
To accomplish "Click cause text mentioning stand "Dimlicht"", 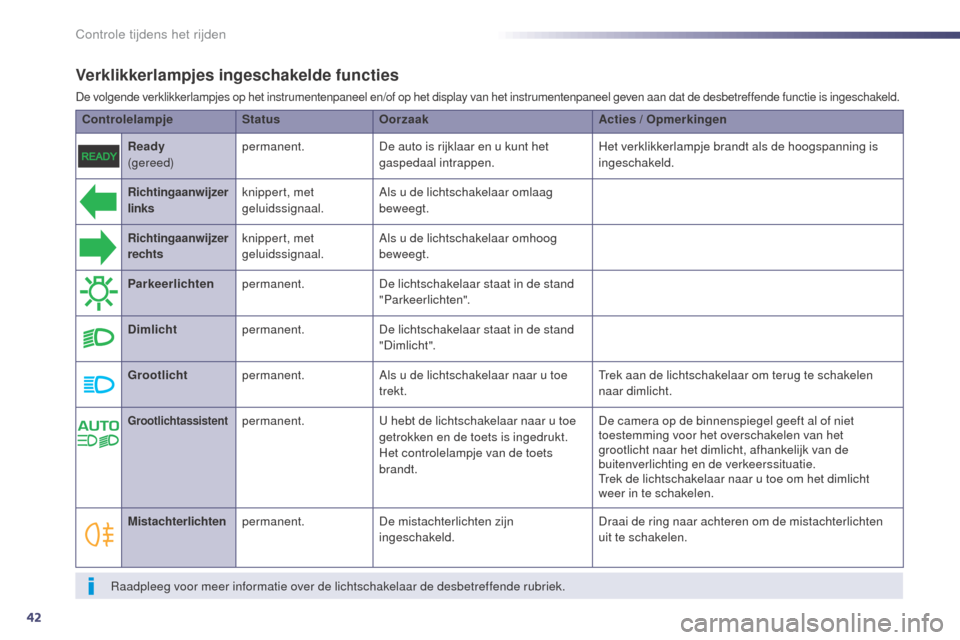I will tap(476, 337).
